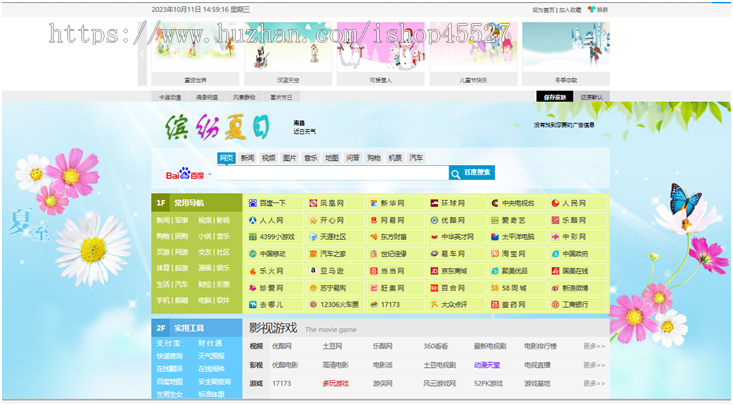
Task: Click the 设为首页 link at top
Action: [543, 10]
